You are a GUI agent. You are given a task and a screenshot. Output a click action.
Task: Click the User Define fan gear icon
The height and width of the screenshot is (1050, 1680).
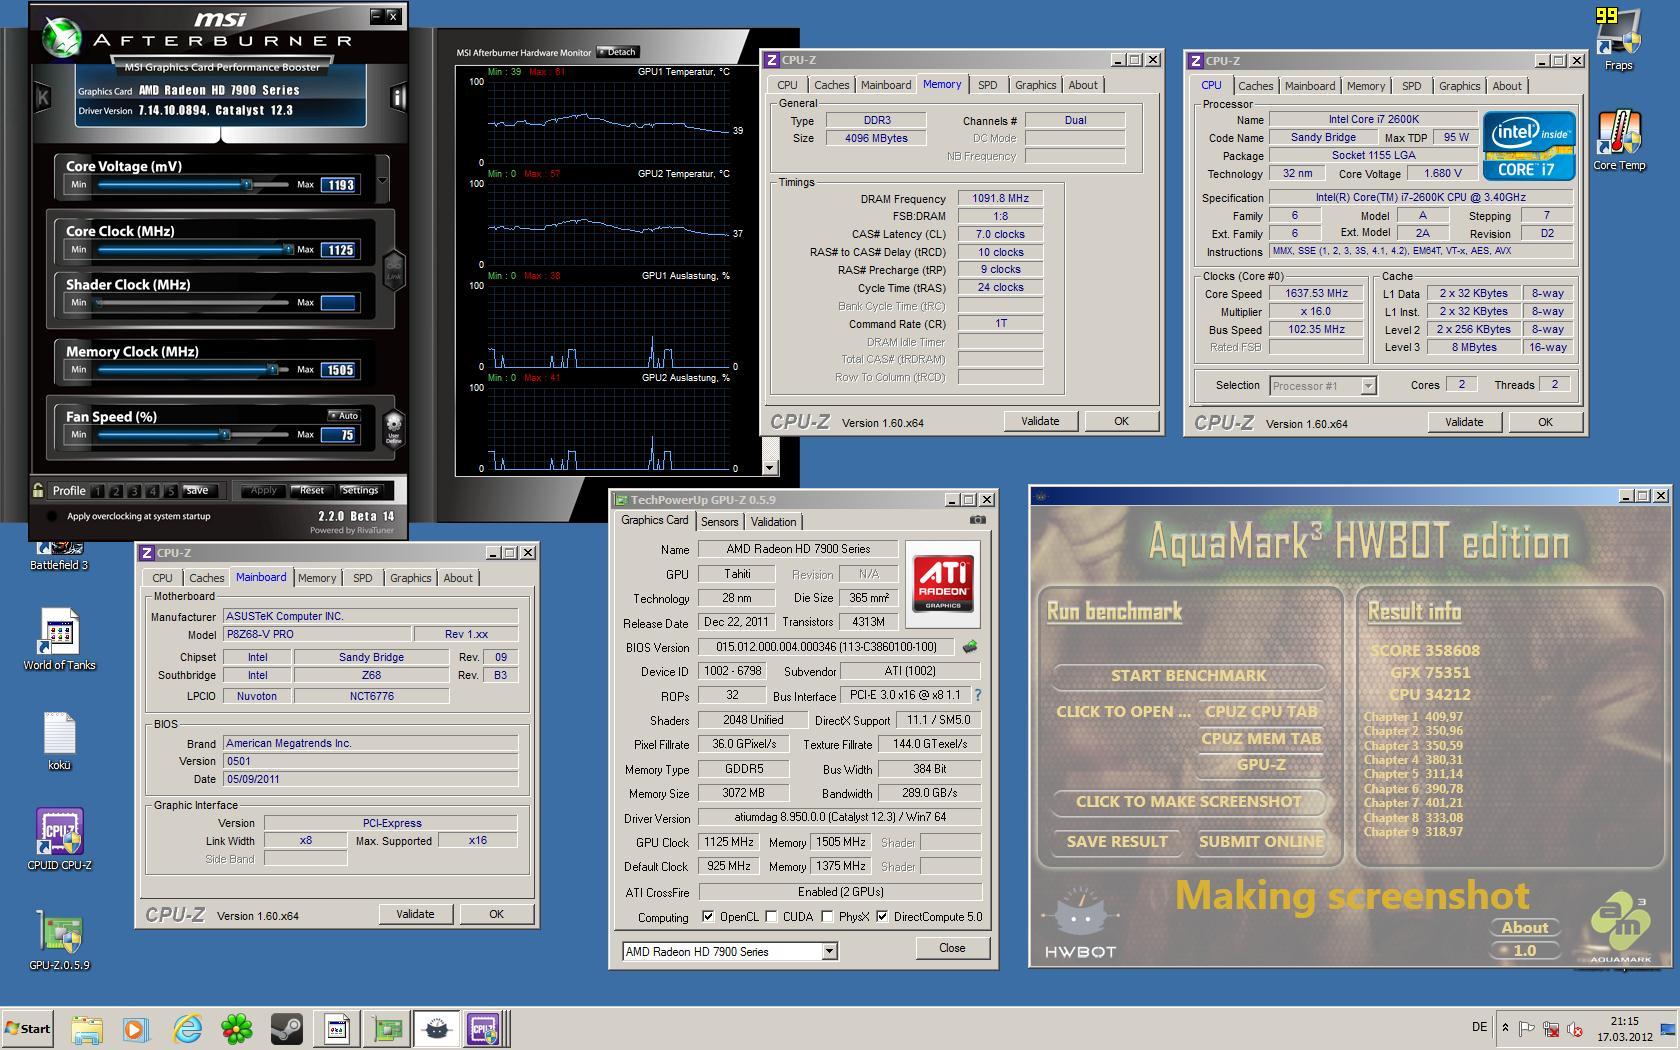(394, 427)
